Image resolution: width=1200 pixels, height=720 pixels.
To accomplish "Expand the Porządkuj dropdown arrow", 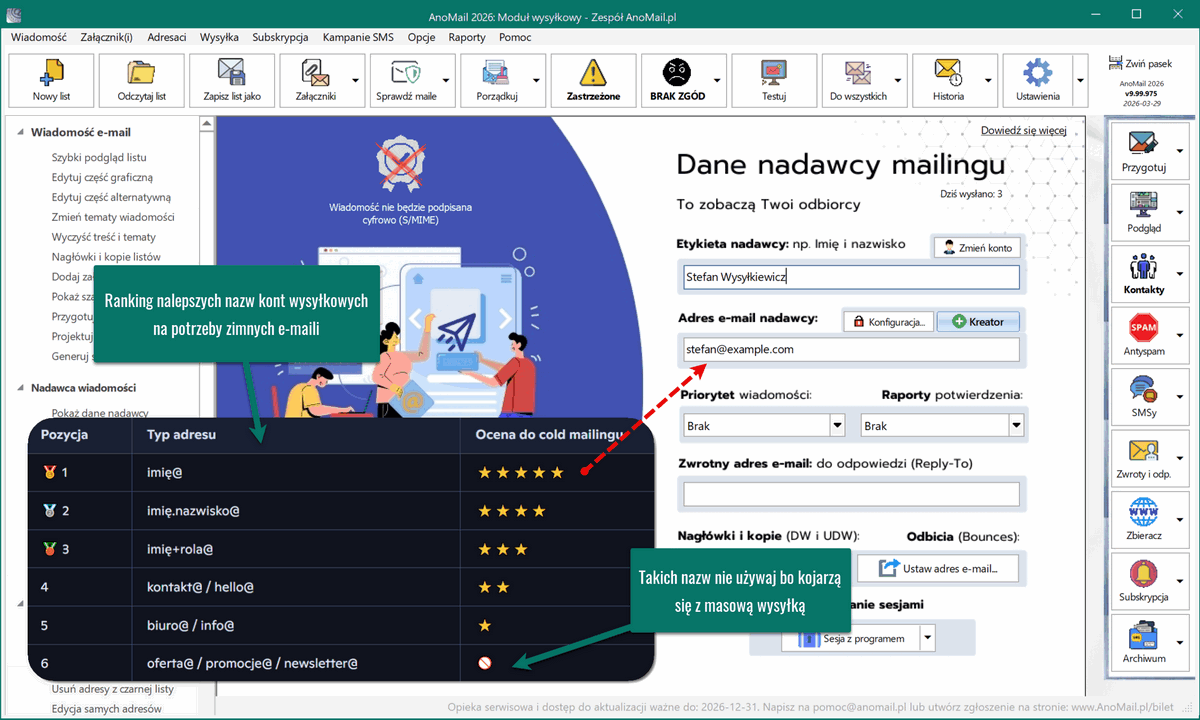I will click(x=537, y=80).
